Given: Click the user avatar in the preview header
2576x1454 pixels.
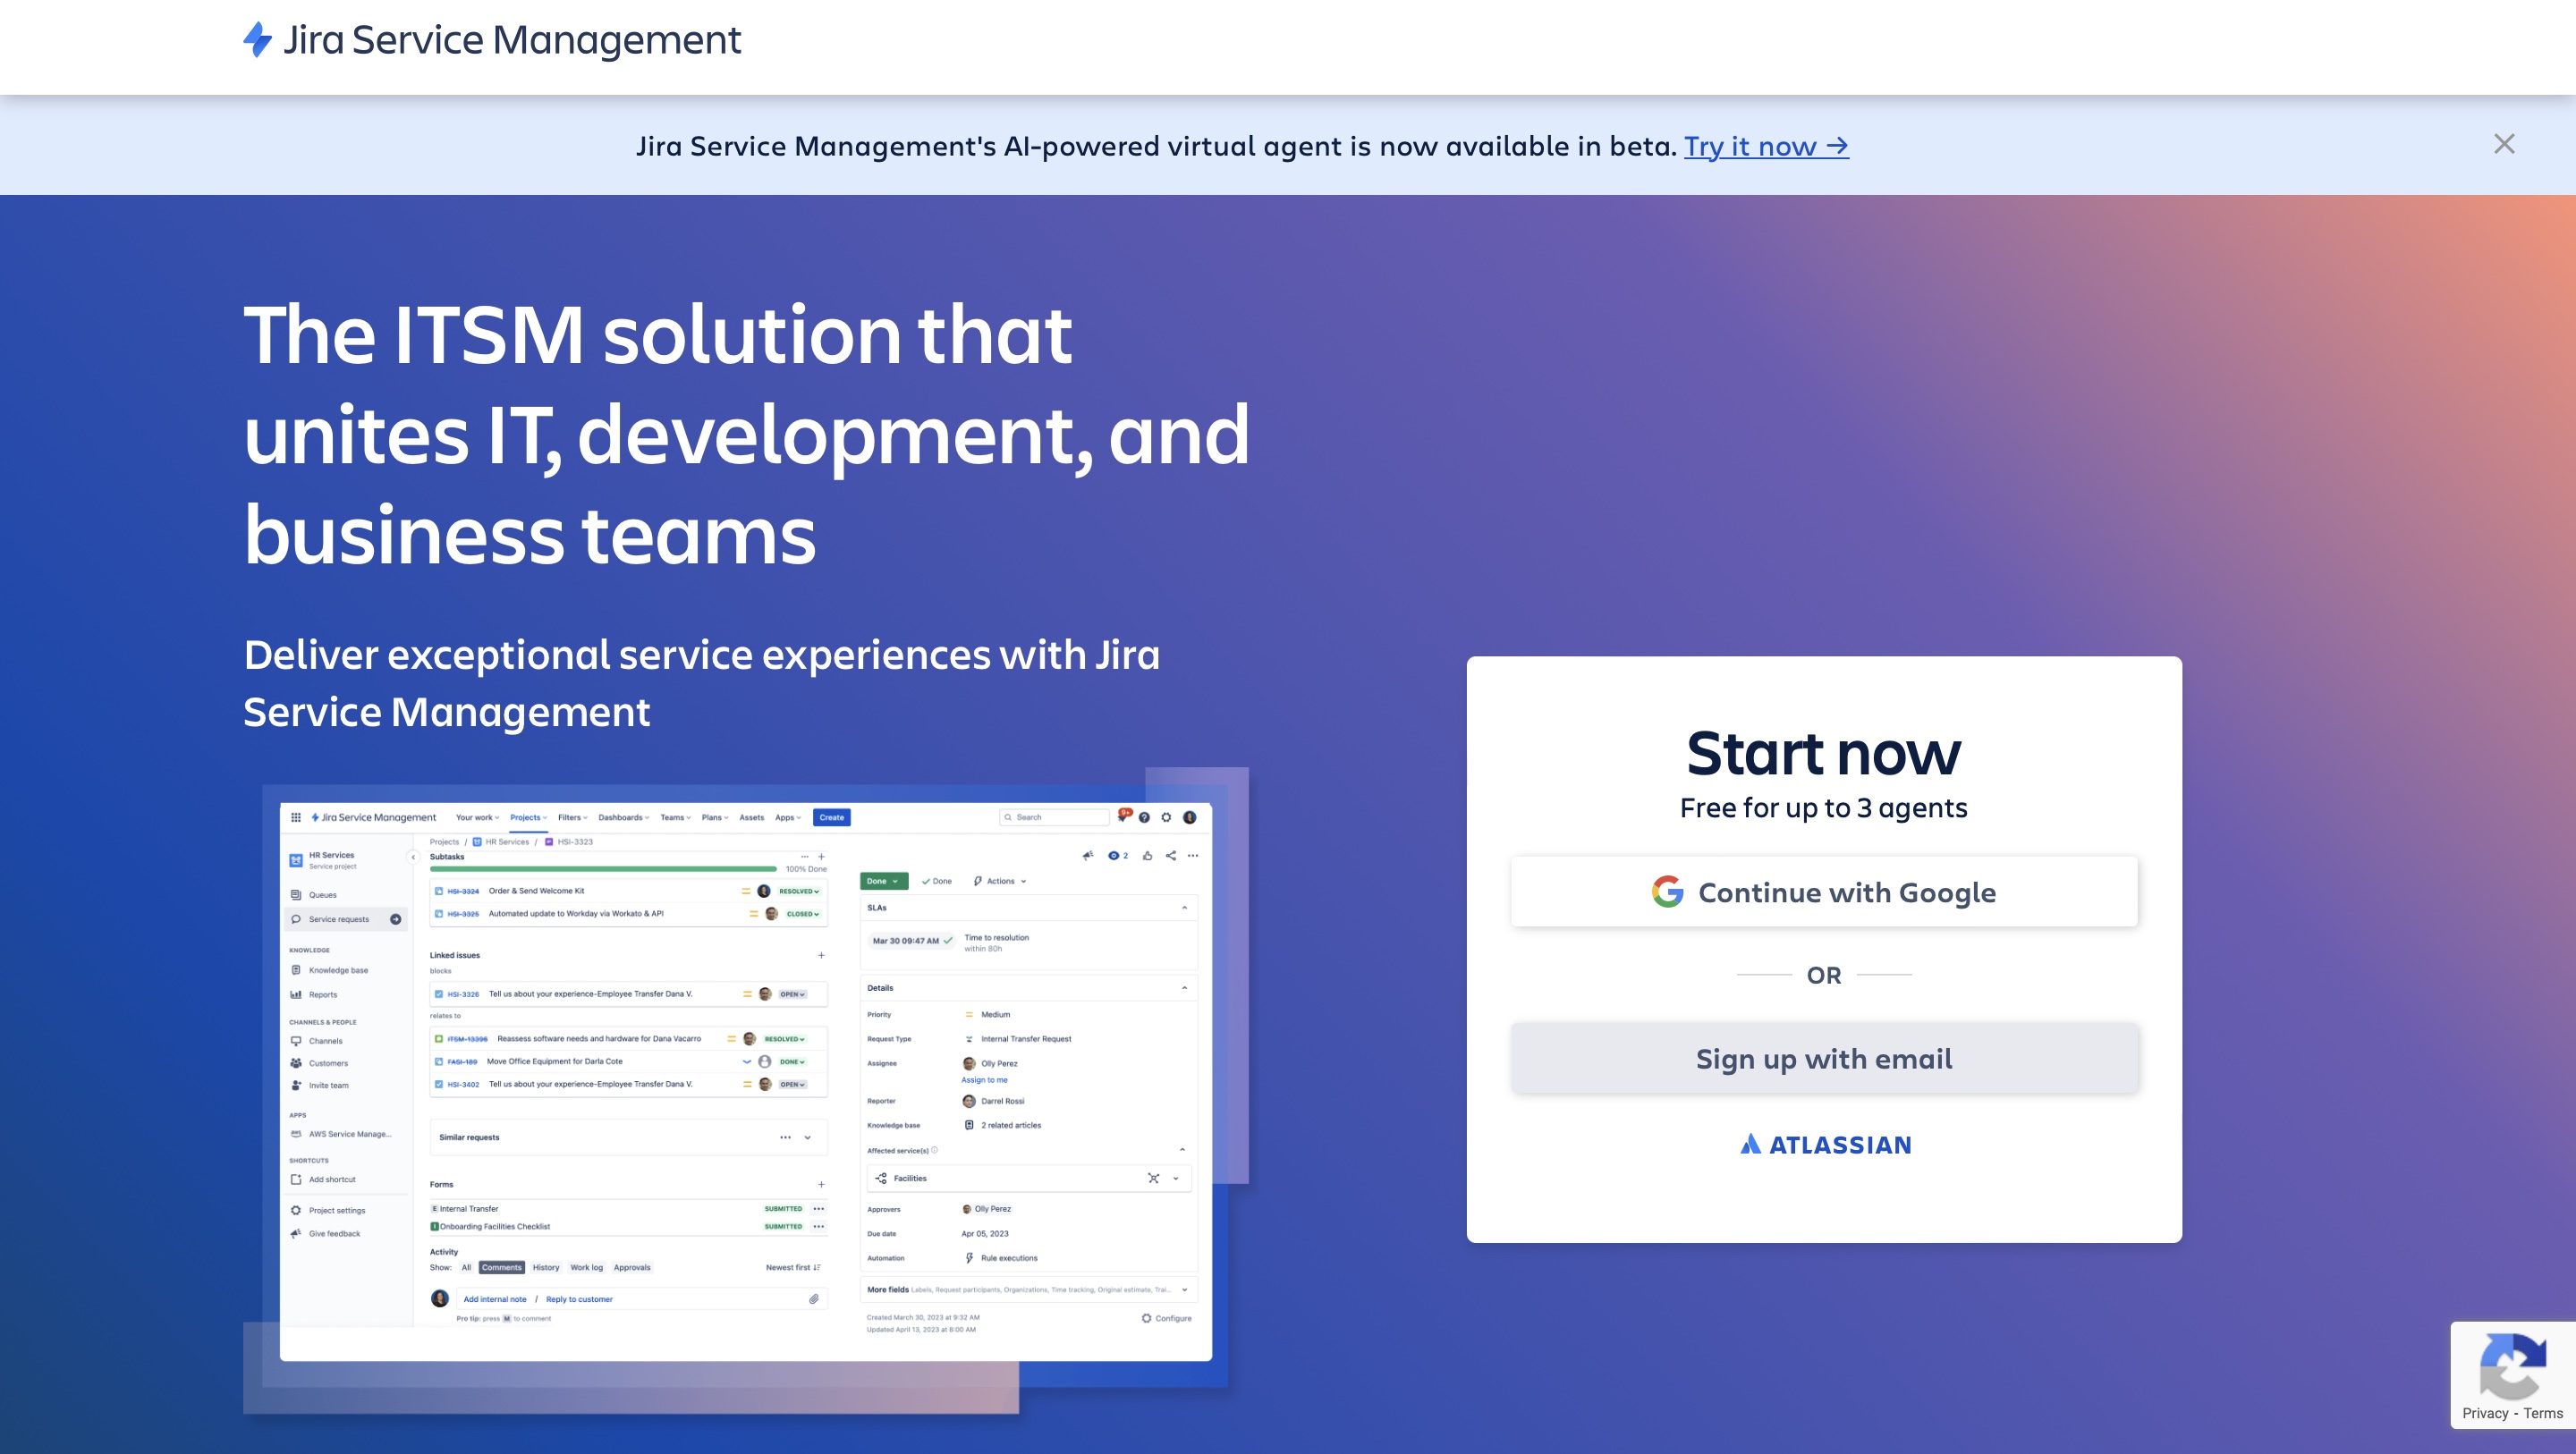Looking at the screenshot, I should pos(1189,817).
